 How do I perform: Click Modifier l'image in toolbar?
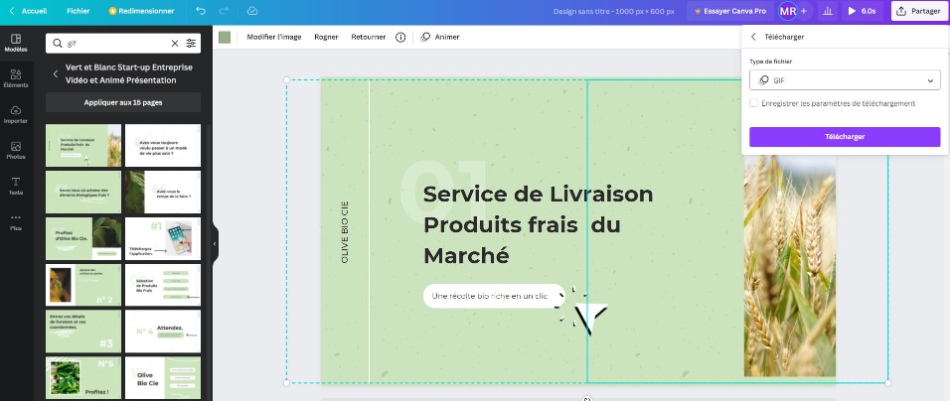pyautogui.click(x=274, y=37)
